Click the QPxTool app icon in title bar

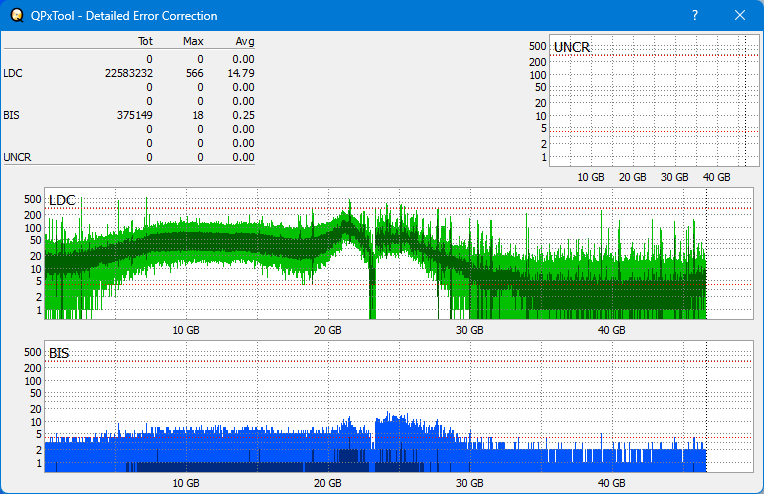click(15, 16)
